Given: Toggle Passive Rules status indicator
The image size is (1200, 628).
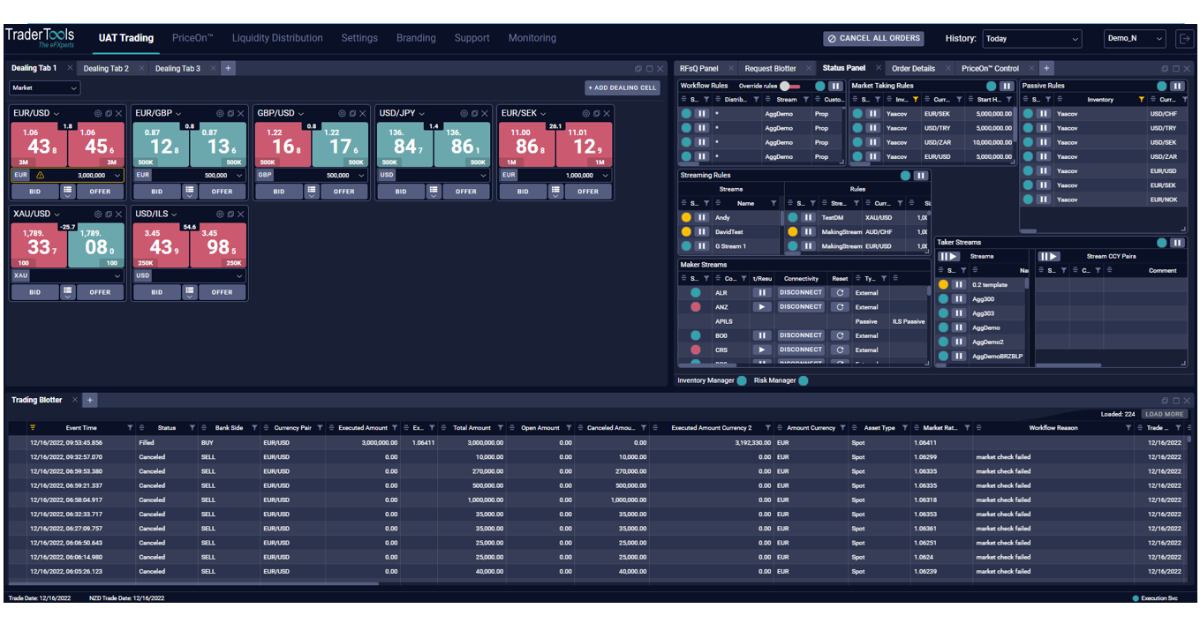Looking at the screenshot, I should pyautogui.click(x=1162, y=86).
